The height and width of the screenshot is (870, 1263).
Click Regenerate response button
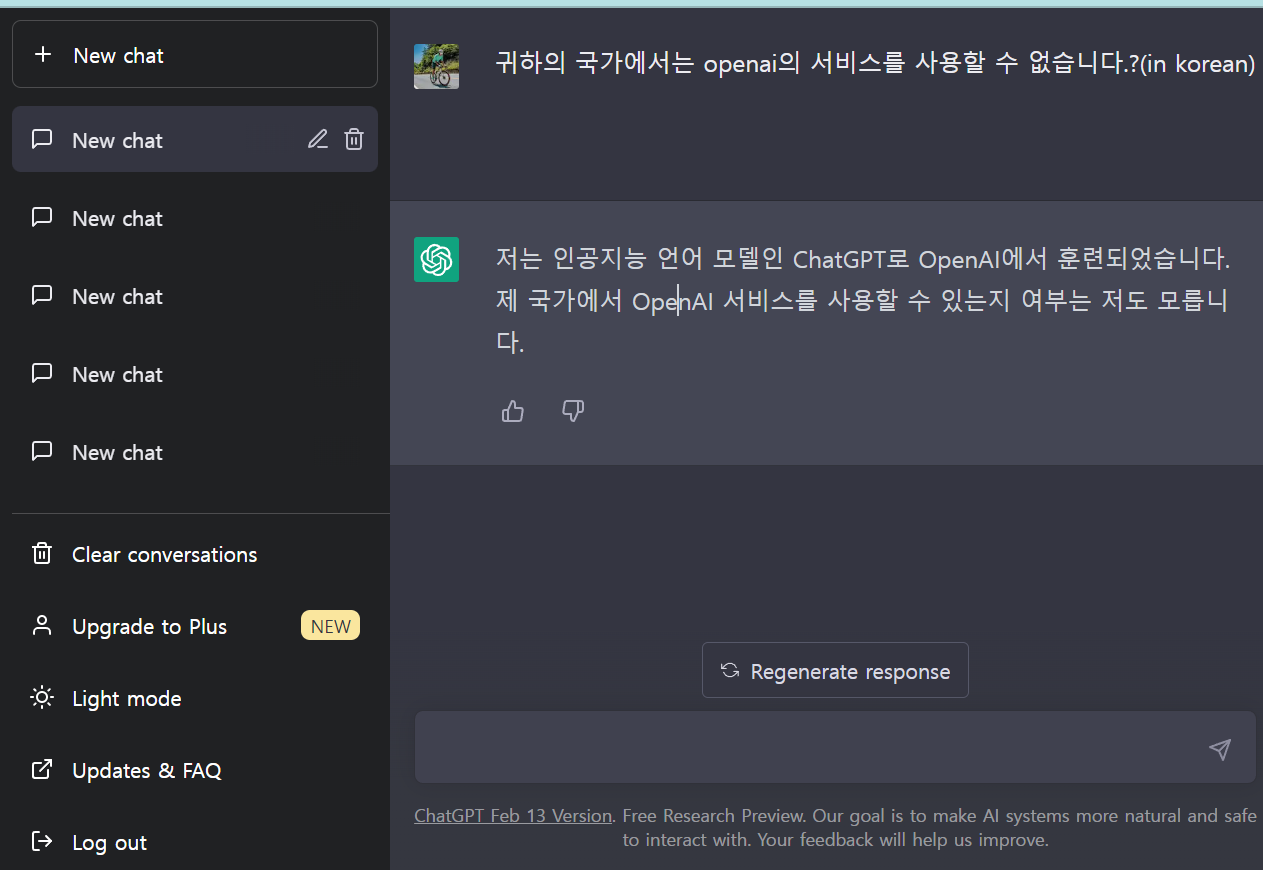[x=835, y=670]
